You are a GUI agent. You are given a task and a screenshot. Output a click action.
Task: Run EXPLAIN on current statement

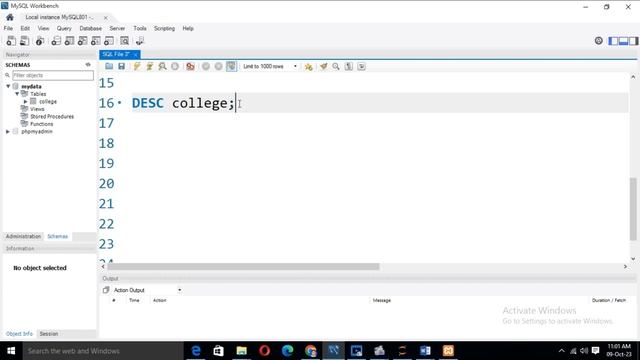[x=162, y=66]
